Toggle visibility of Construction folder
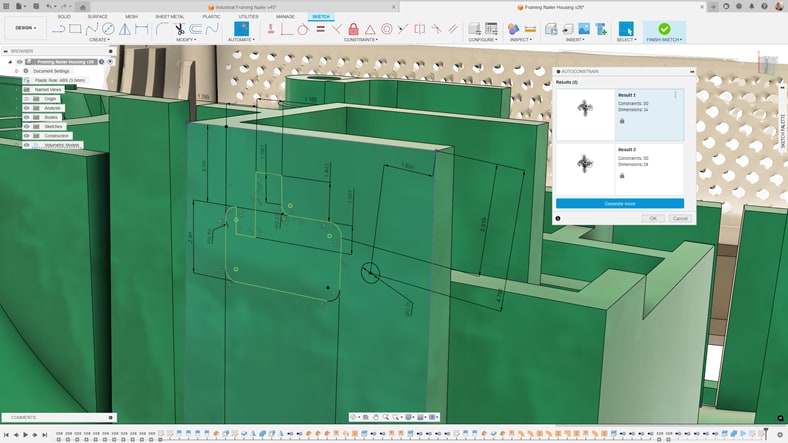788x443 pixels. pos(27,136)
